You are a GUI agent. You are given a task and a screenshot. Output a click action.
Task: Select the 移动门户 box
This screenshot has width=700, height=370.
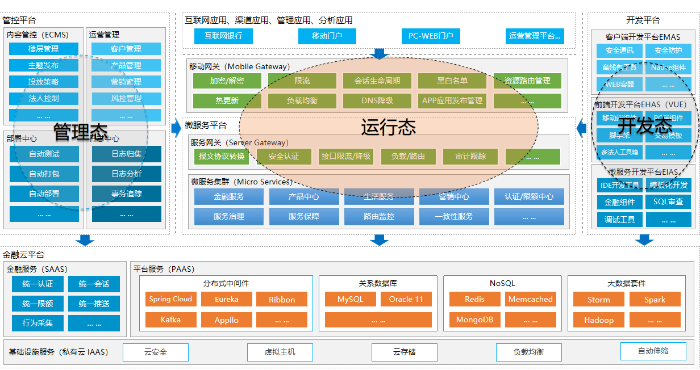[327, 36]
